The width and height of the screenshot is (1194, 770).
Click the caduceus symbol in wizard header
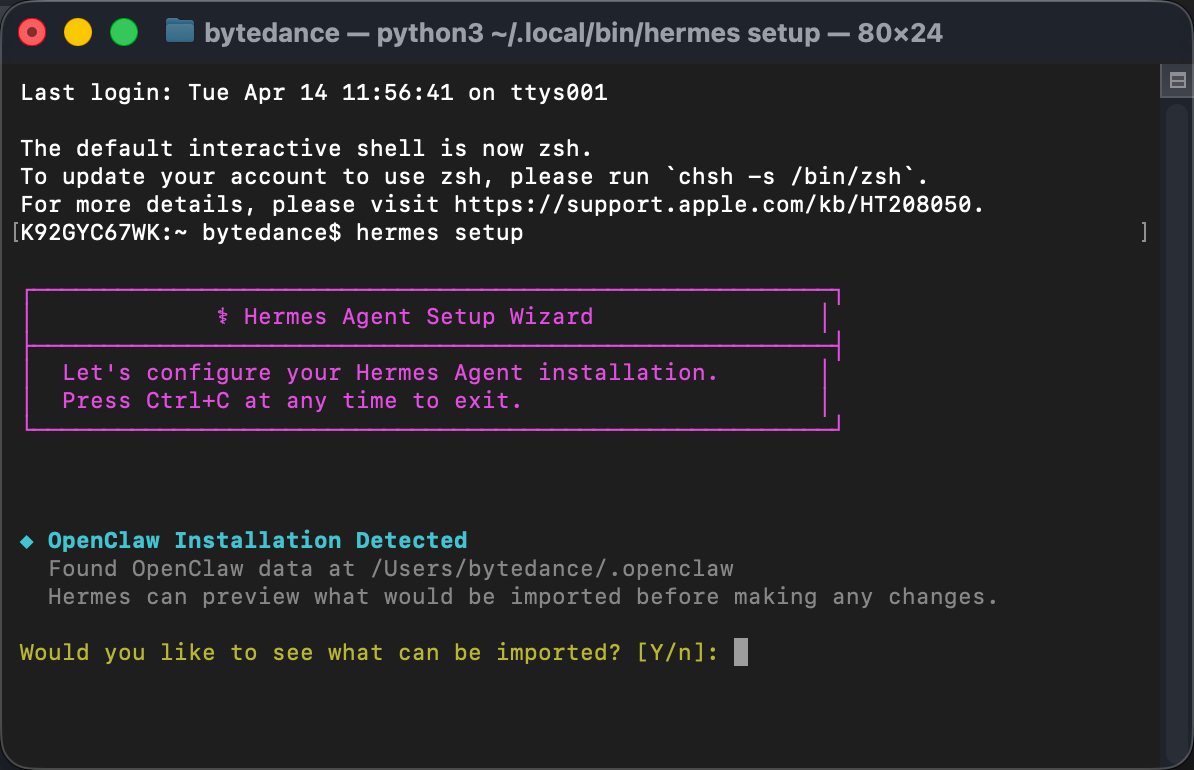point(223,317)
